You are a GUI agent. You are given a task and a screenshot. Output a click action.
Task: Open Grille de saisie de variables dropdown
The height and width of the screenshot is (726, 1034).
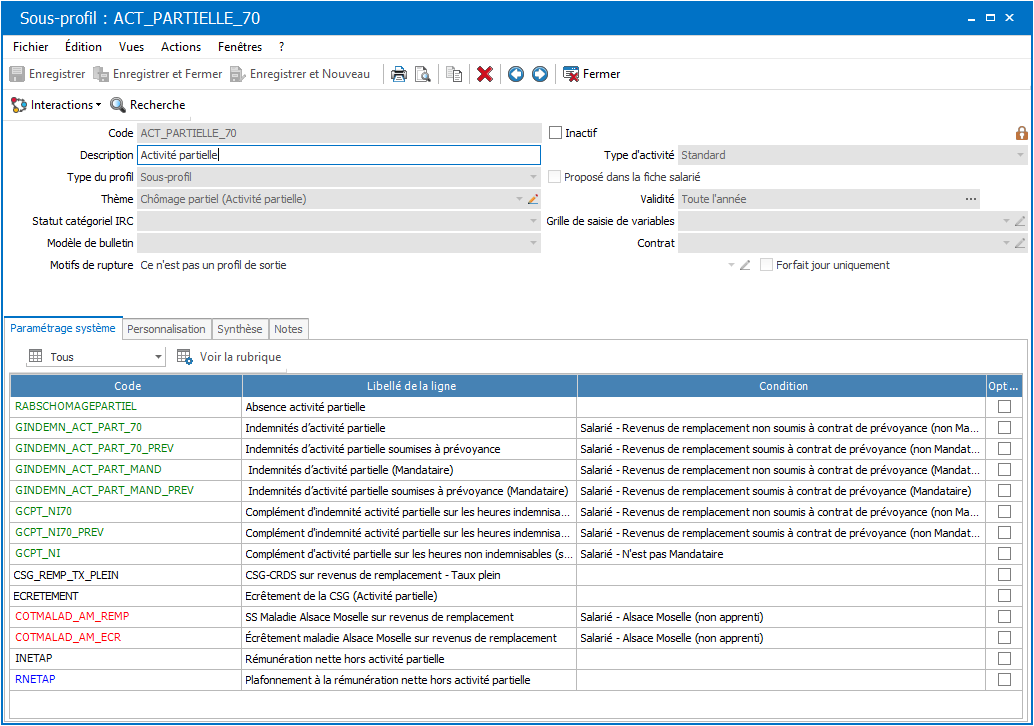pos(1006,221)
